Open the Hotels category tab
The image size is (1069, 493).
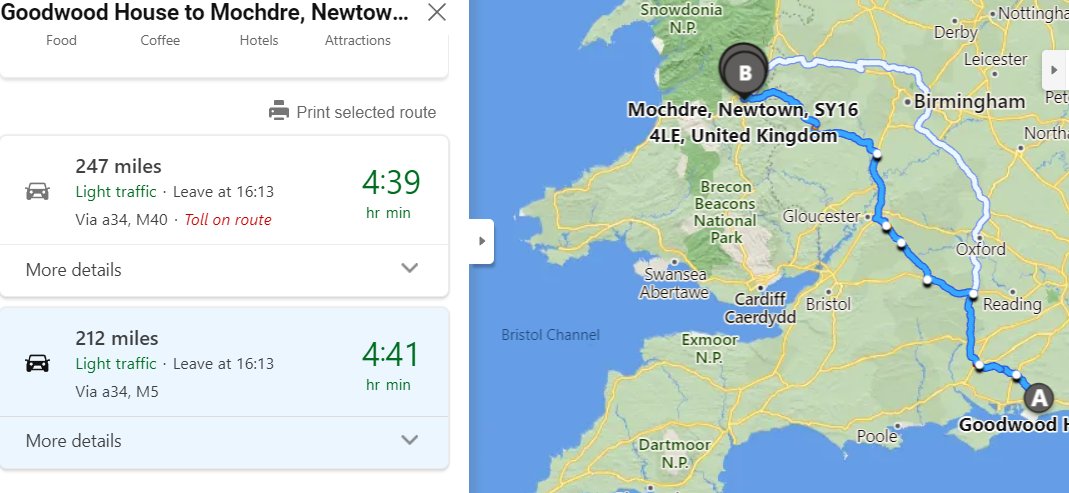pyautogui.click(x=259, y=40)
